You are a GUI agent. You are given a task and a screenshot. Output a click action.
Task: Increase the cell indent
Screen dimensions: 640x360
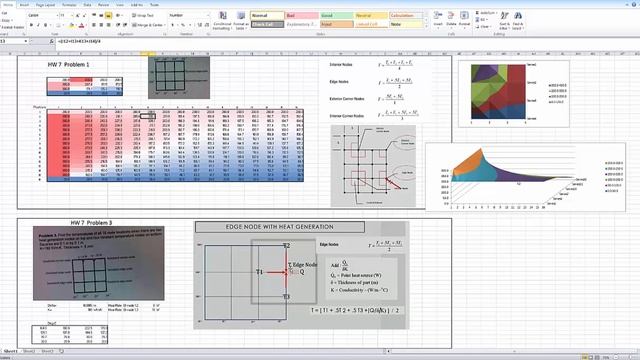coord(125,25)
